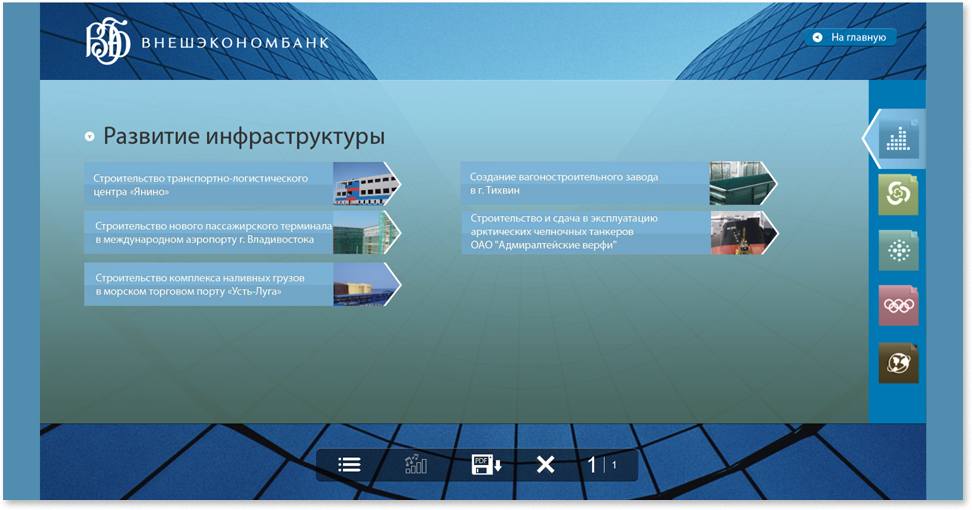Screen dimensions: 972x510
Task: Close the presentation with the X icon
Action: click(x=546, y=464)
